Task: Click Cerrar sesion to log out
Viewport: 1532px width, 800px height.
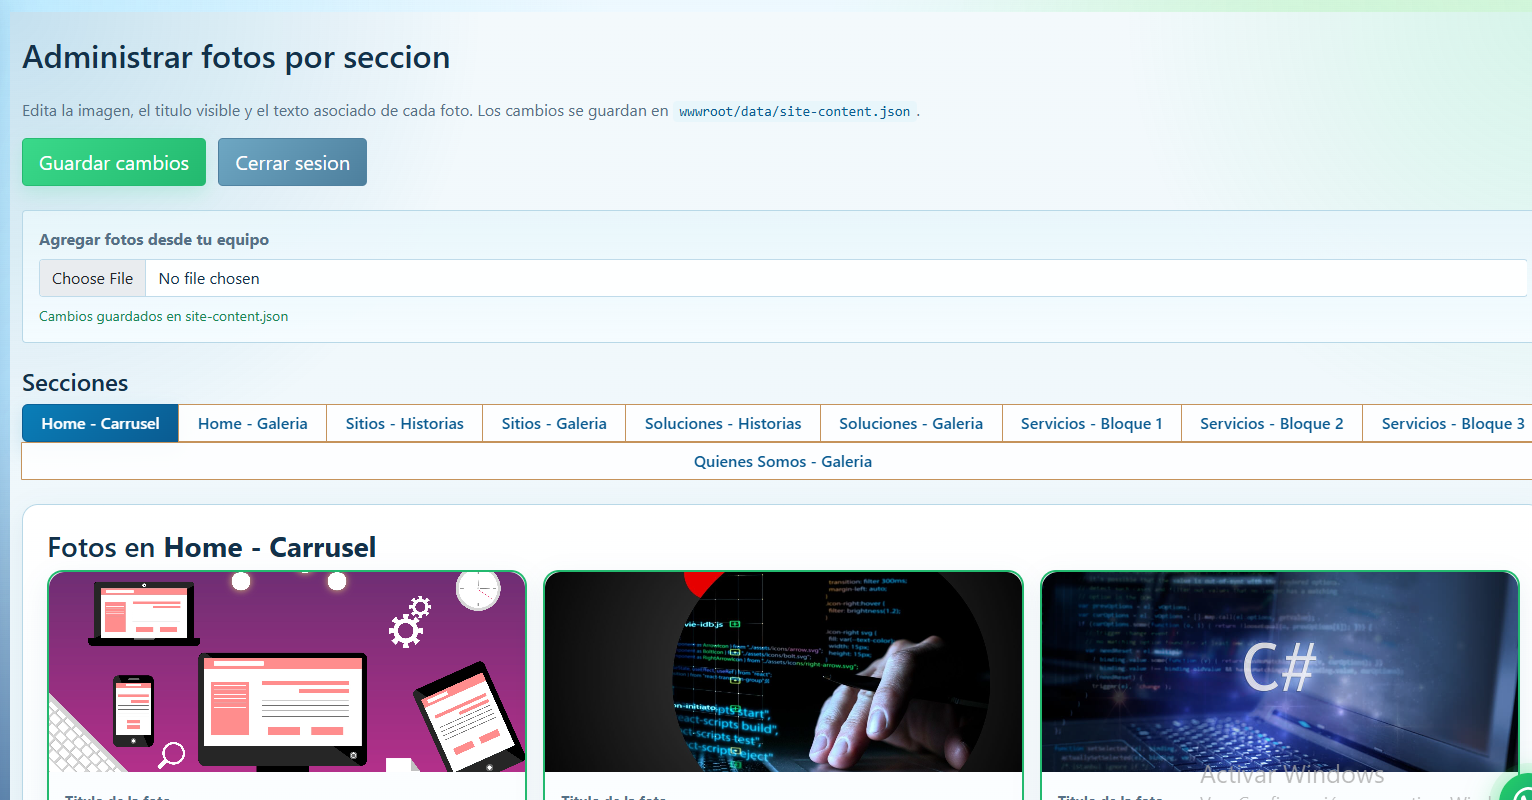Action: point(292,161)
